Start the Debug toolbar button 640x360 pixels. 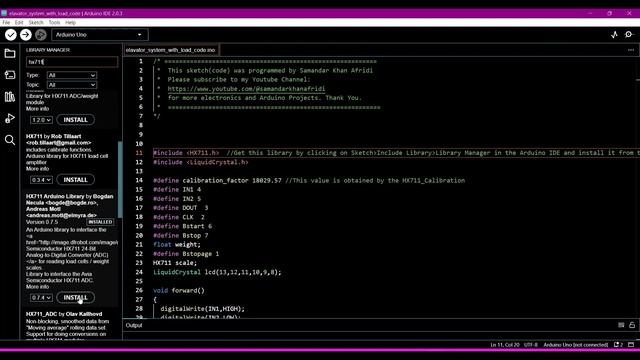pos(40,35)
